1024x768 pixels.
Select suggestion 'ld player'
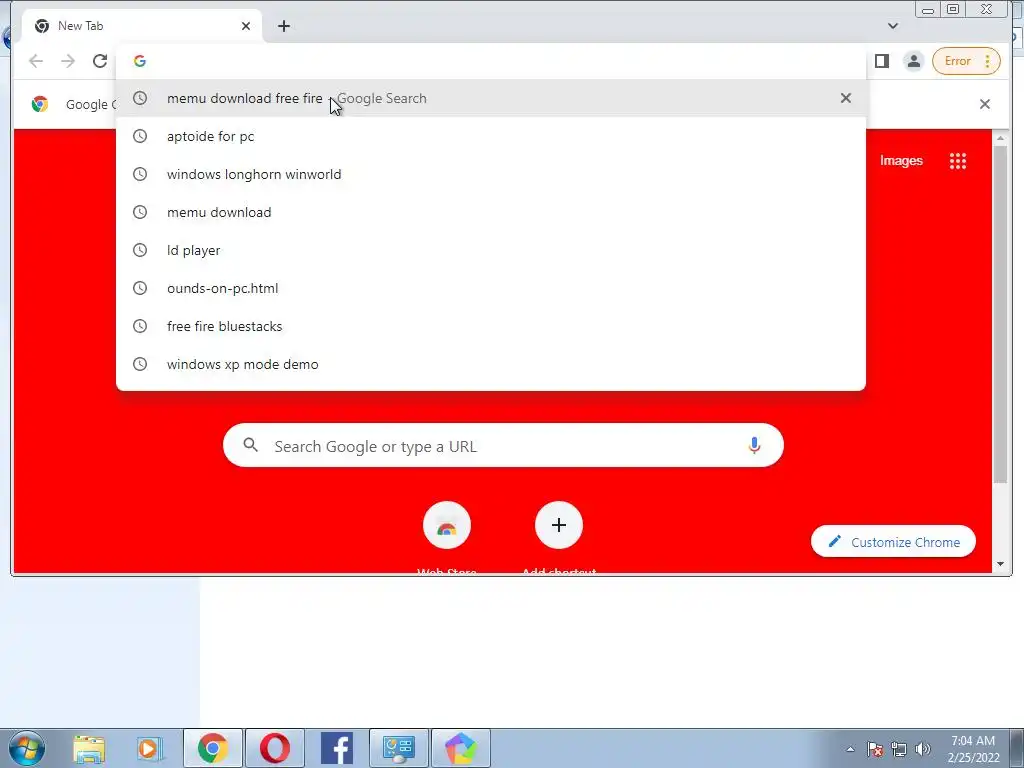click(491, 250)
